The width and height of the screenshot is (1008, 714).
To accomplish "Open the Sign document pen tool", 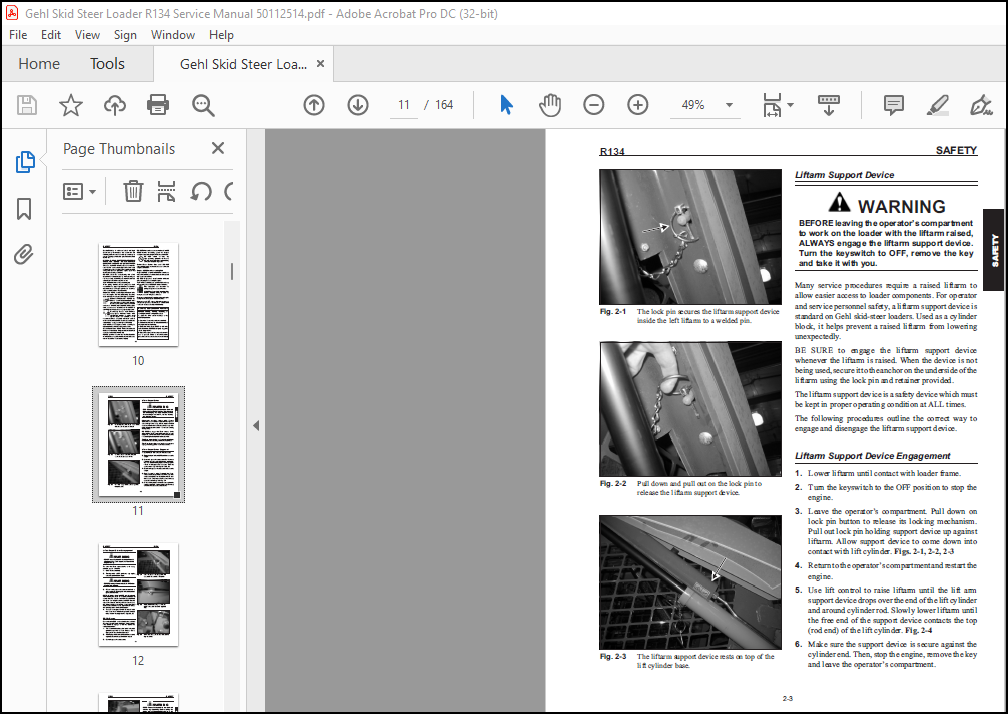I will pos(981,105).
